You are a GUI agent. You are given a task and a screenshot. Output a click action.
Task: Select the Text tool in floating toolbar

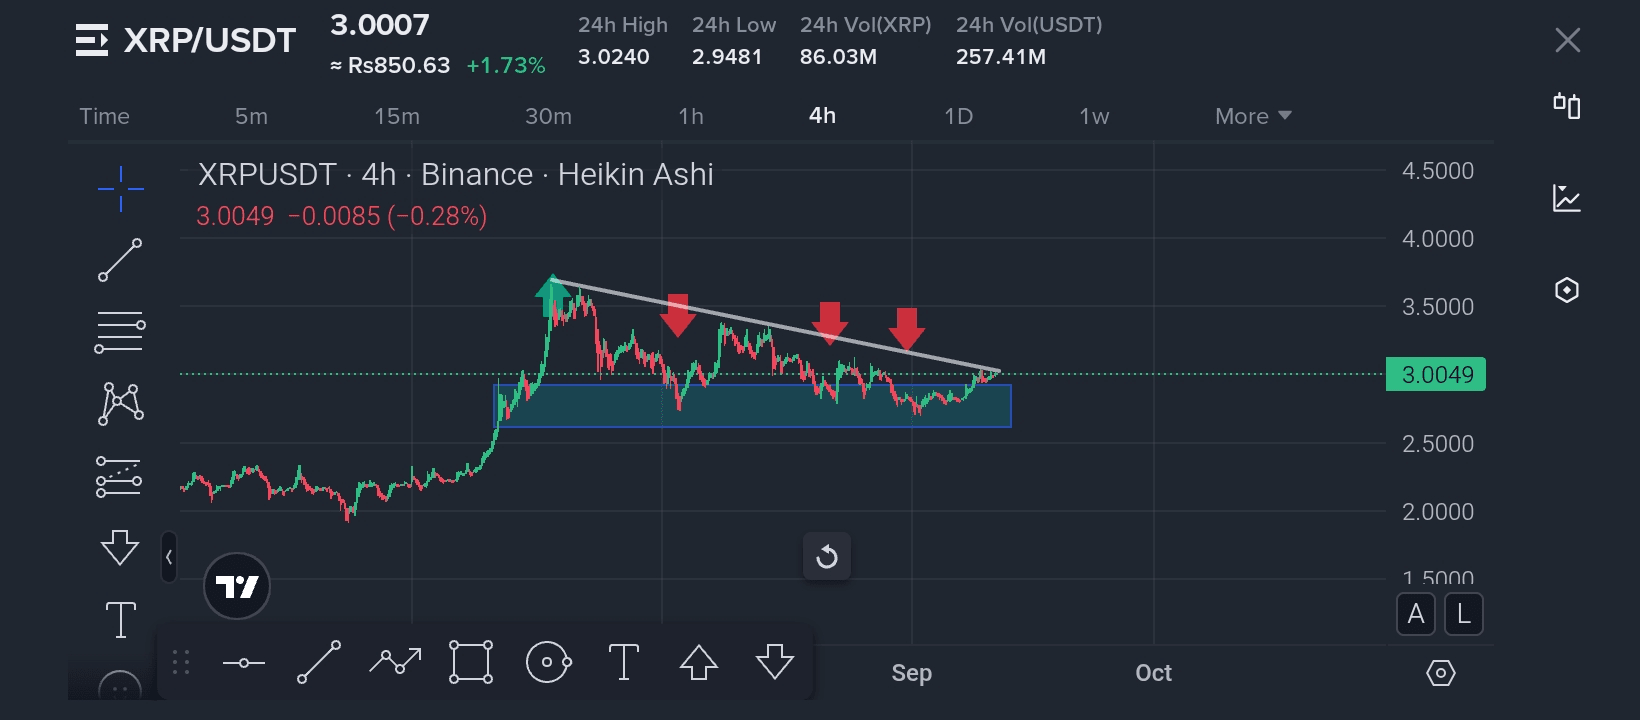click(623, 662)
